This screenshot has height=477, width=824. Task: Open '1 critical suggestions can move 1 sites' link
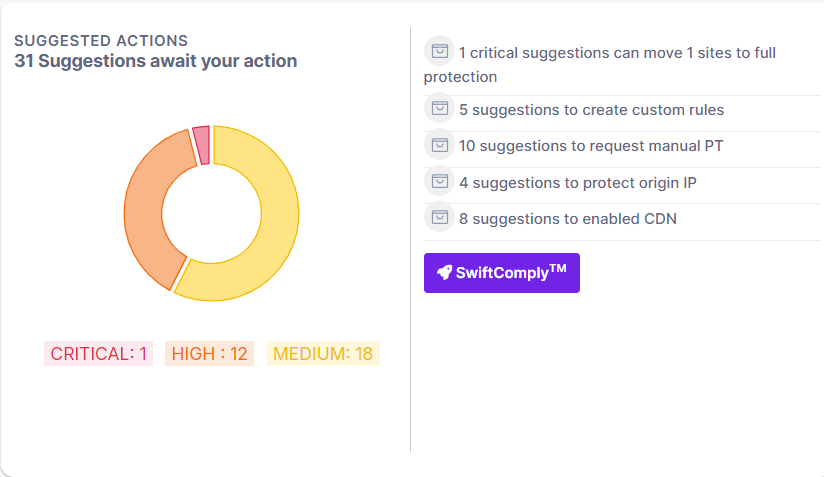point(616,53)
